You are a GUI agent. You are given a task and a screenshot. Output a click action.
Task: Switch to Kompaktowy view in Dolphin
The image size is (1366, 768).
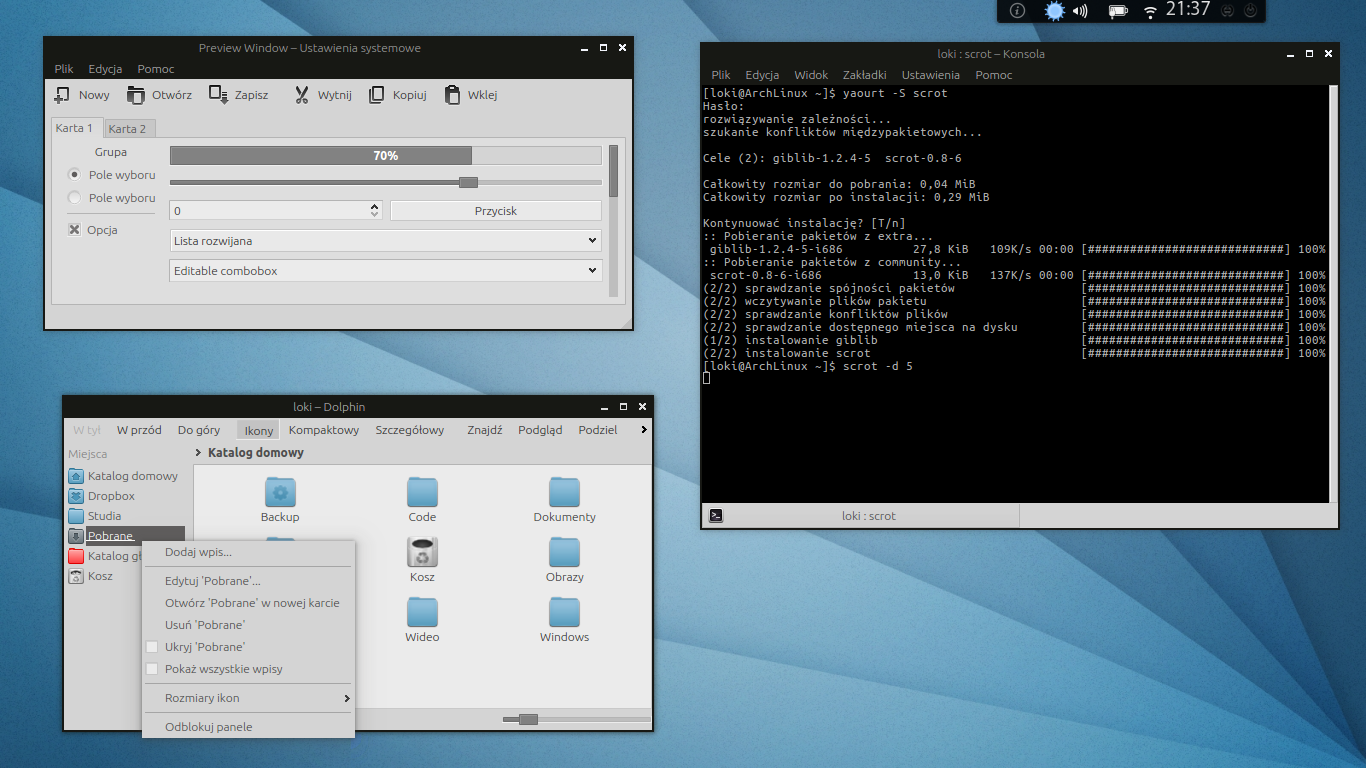tap(324, 430)
